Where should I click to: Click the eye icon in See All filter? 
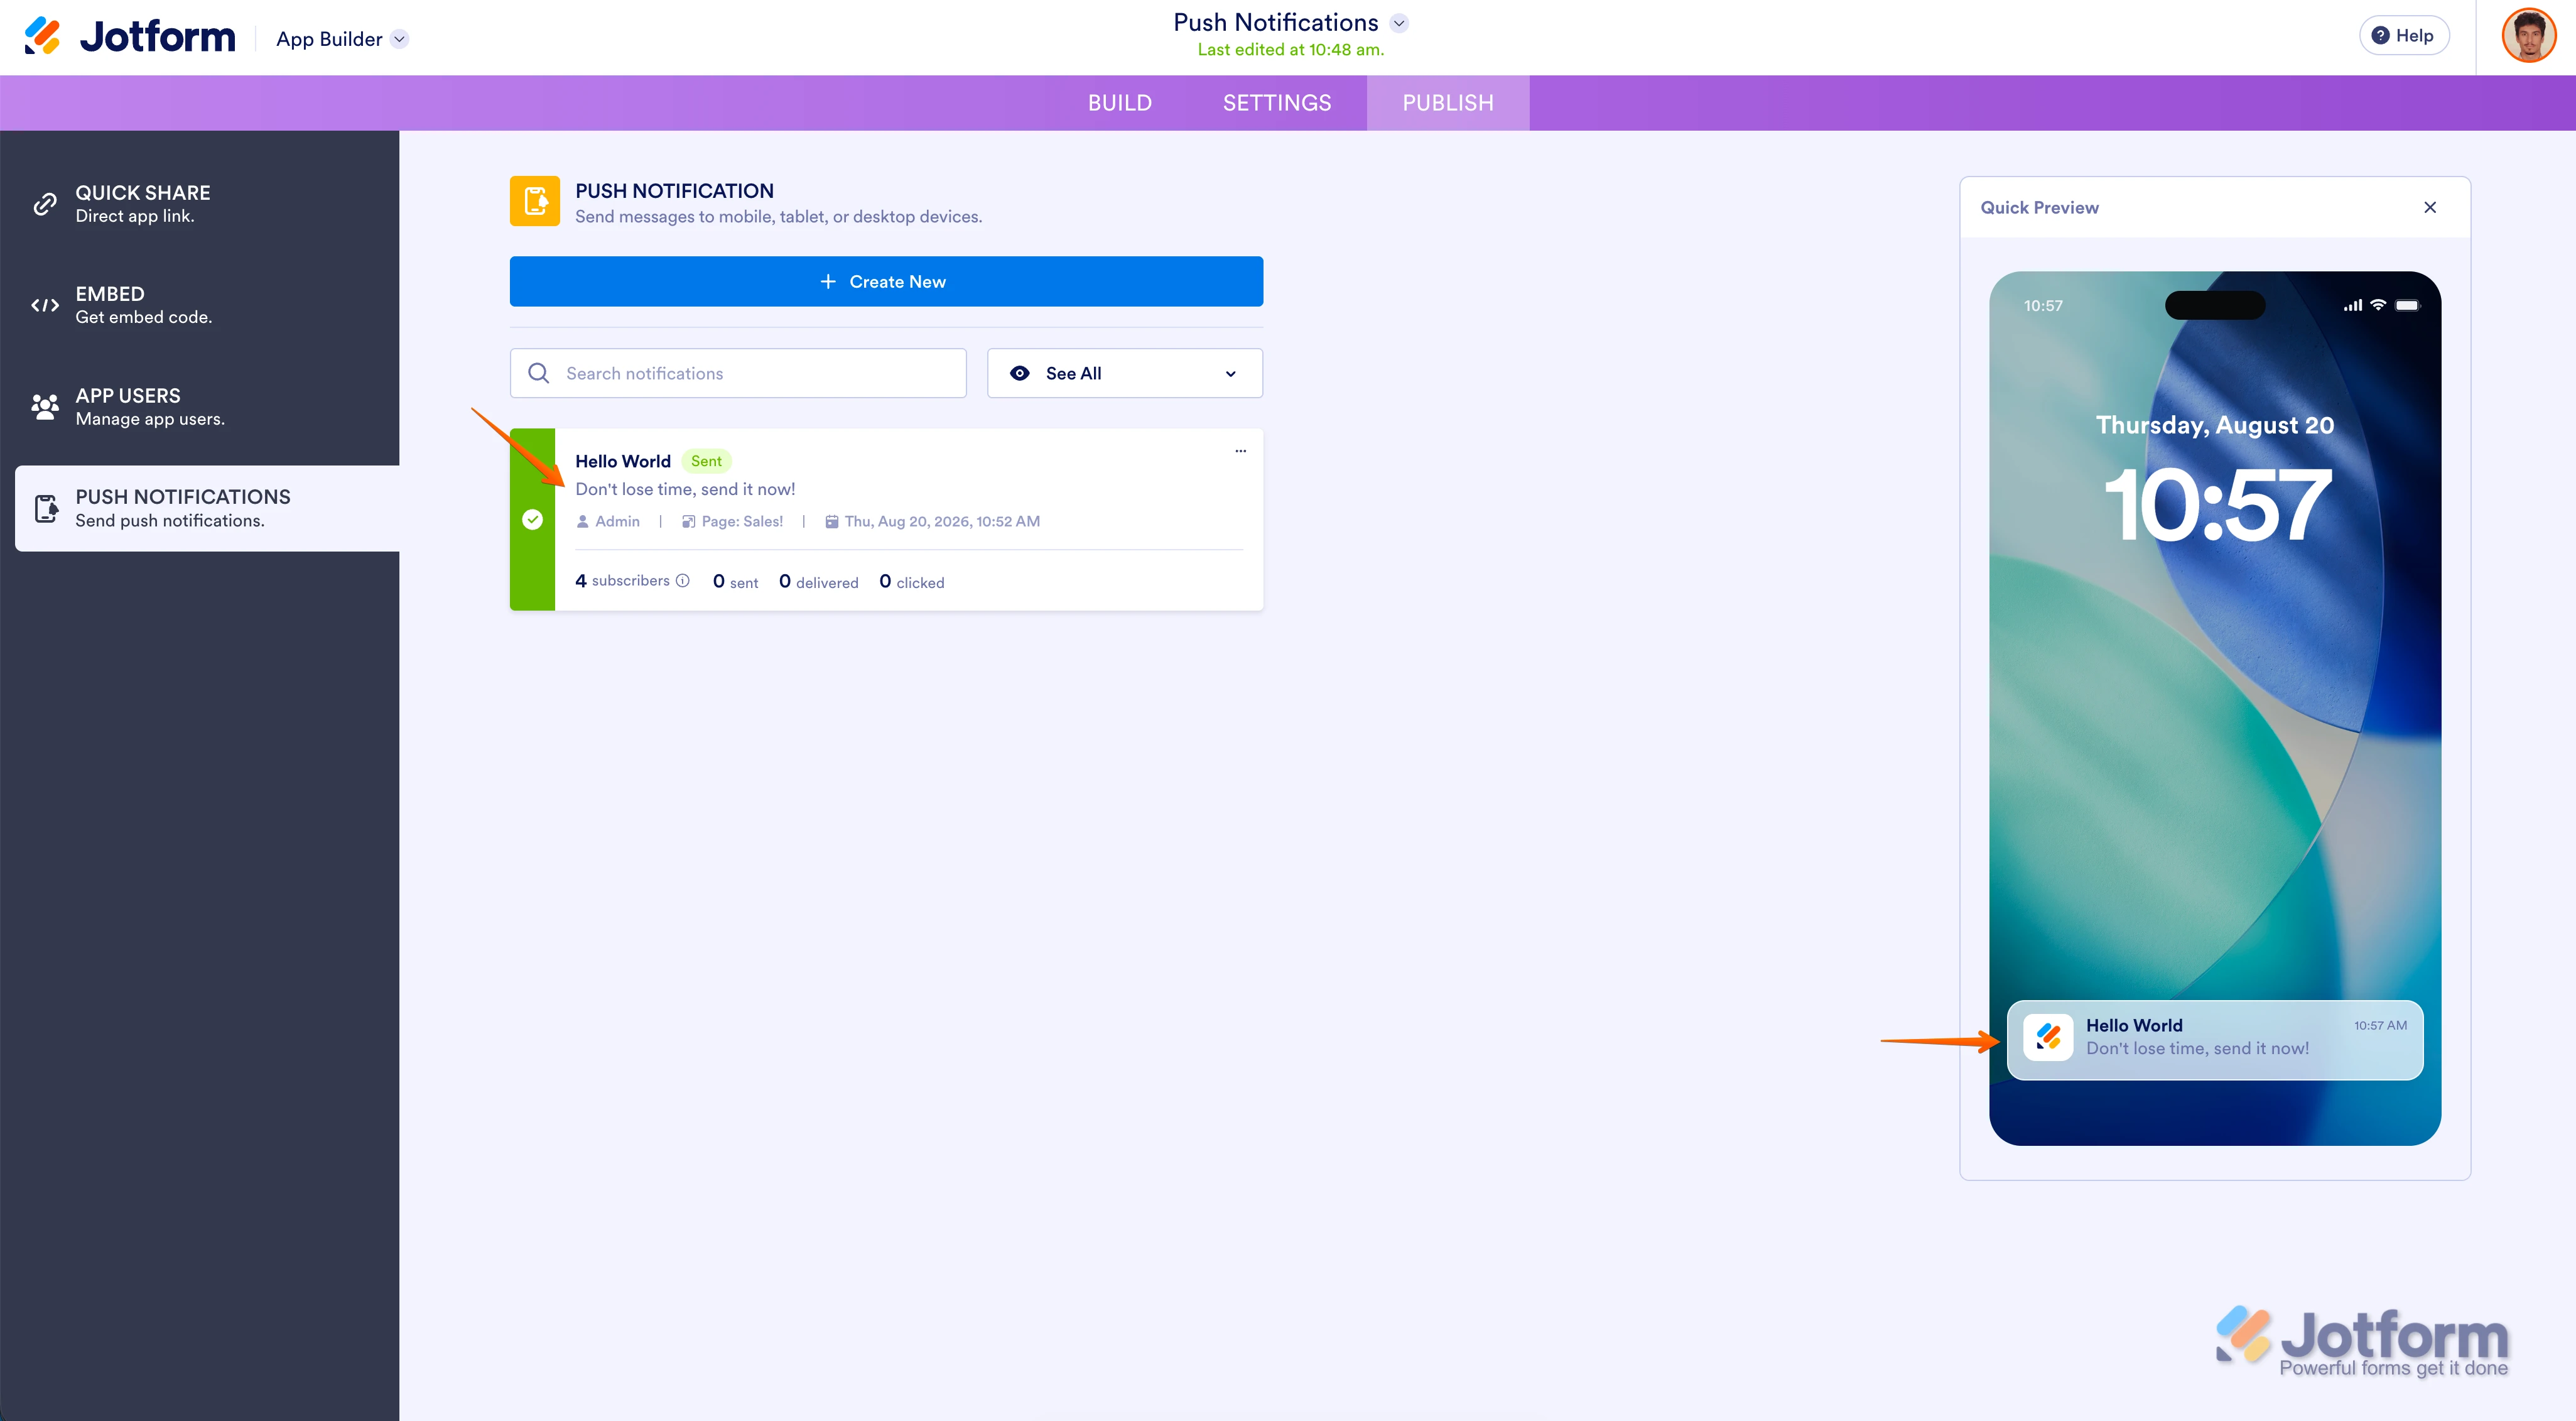(1020, 373)
